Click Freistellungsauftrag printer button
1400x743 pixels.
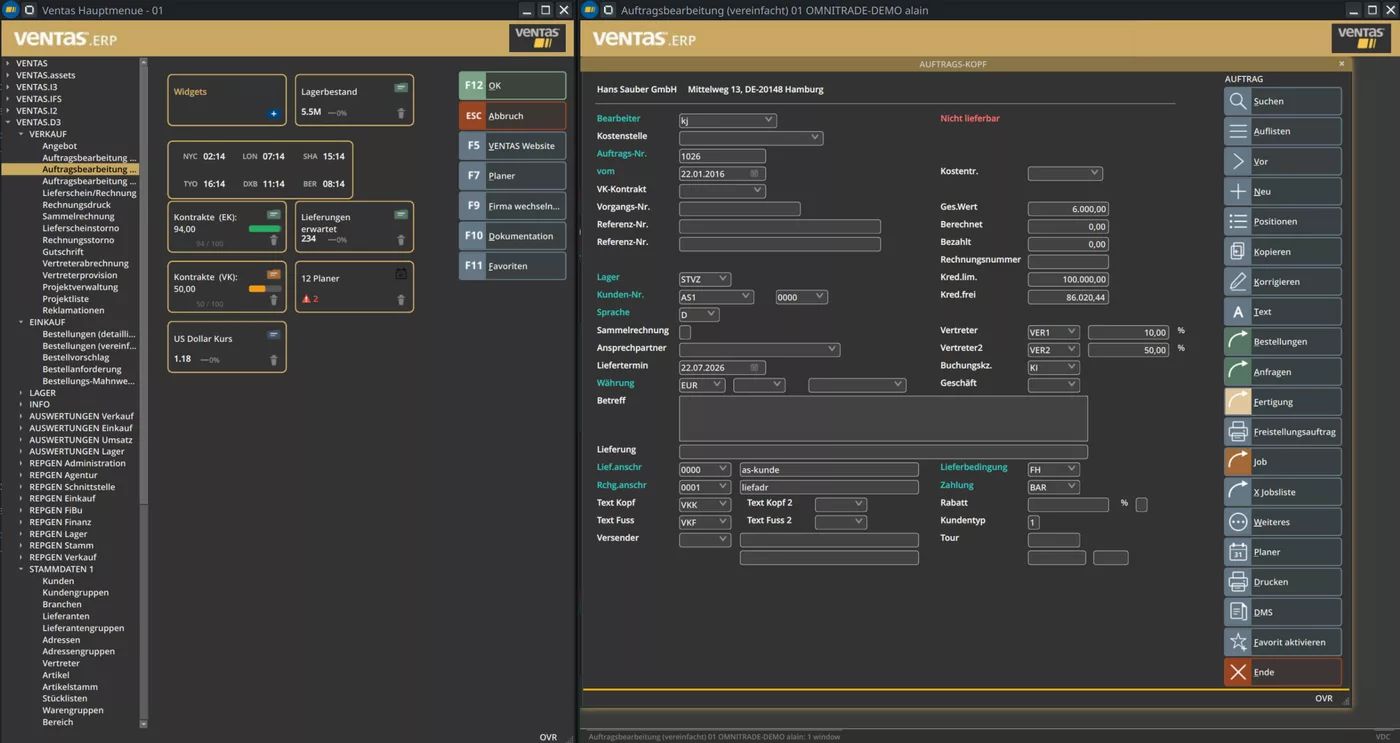tap(1282, 431)
